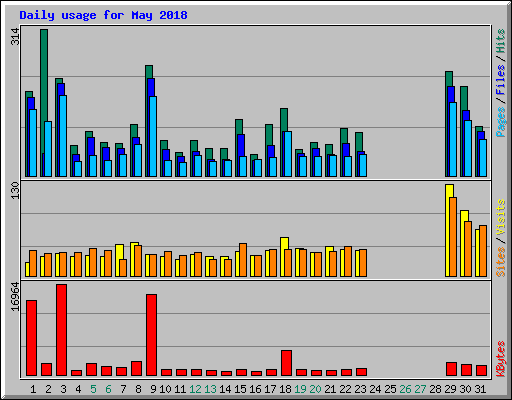Click day label 23 on the x-axis

360,389
